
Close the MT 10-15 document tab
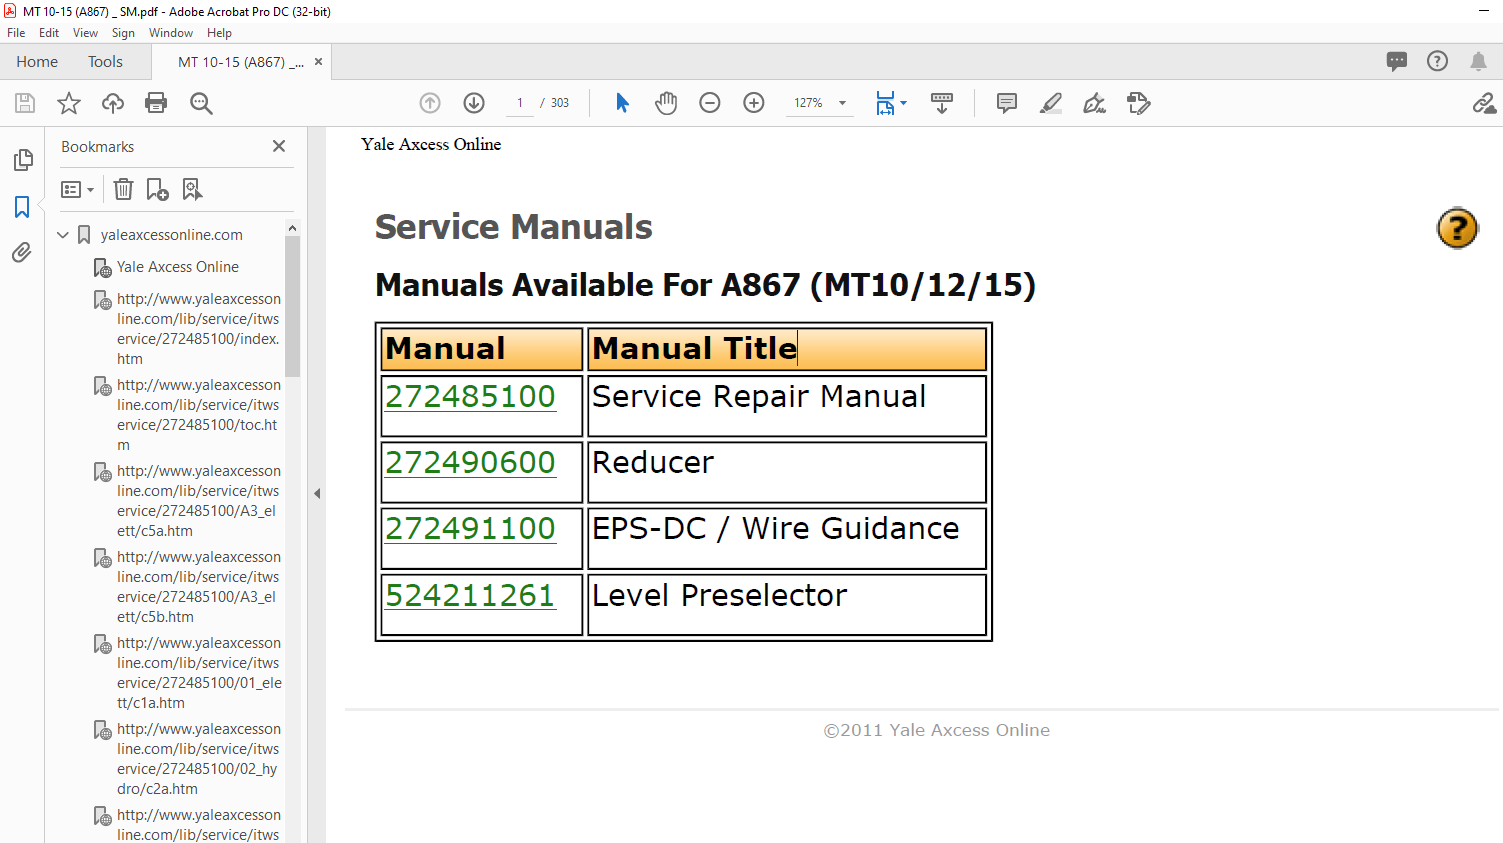pyautogui.click(x=318, y=62)
